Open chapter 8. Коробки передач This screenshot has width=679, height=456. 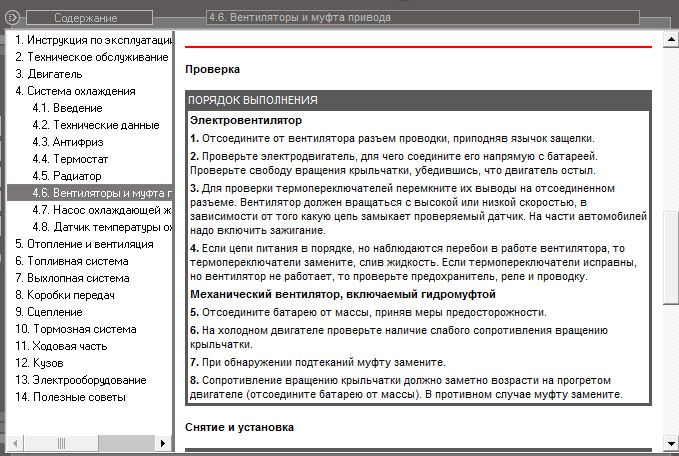tap(65, 295)
